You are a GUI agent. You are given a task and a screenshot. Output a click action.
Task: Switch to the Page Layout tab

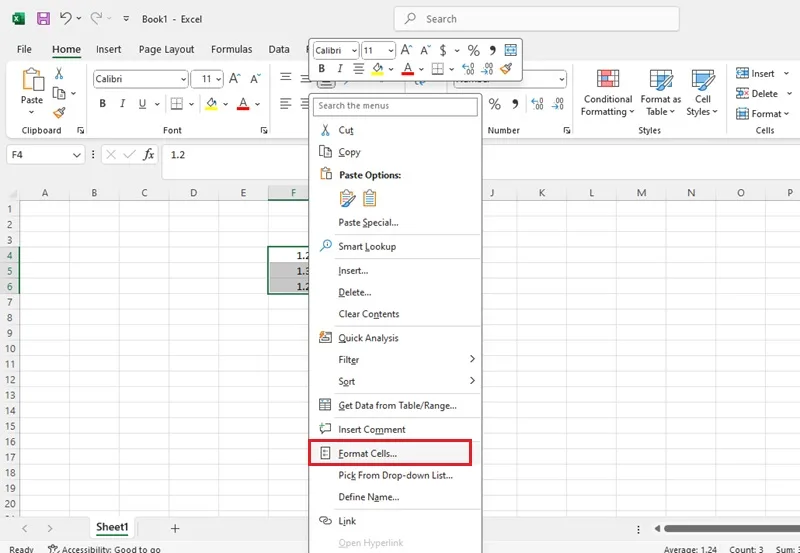click(166, 49)
